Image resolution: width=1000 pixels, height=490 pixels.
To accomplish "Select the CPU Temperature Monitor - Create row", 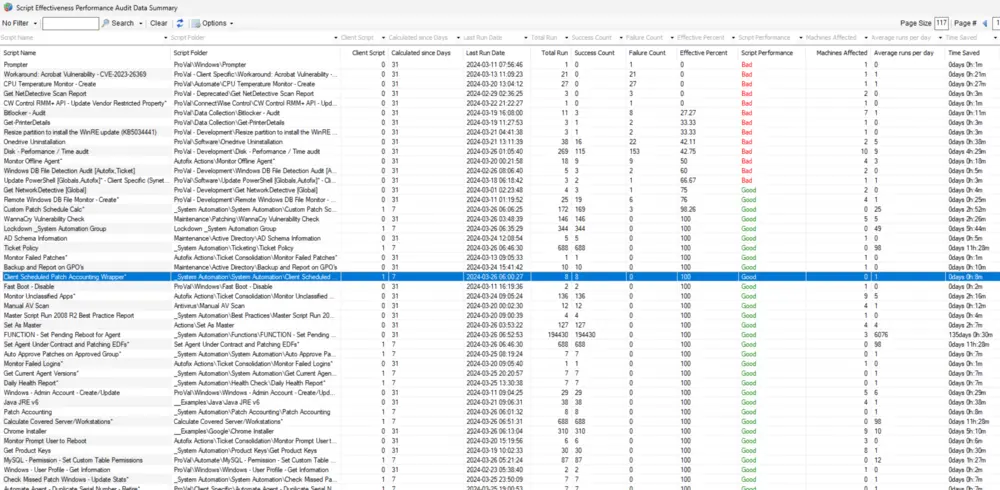I will (500, 84).
